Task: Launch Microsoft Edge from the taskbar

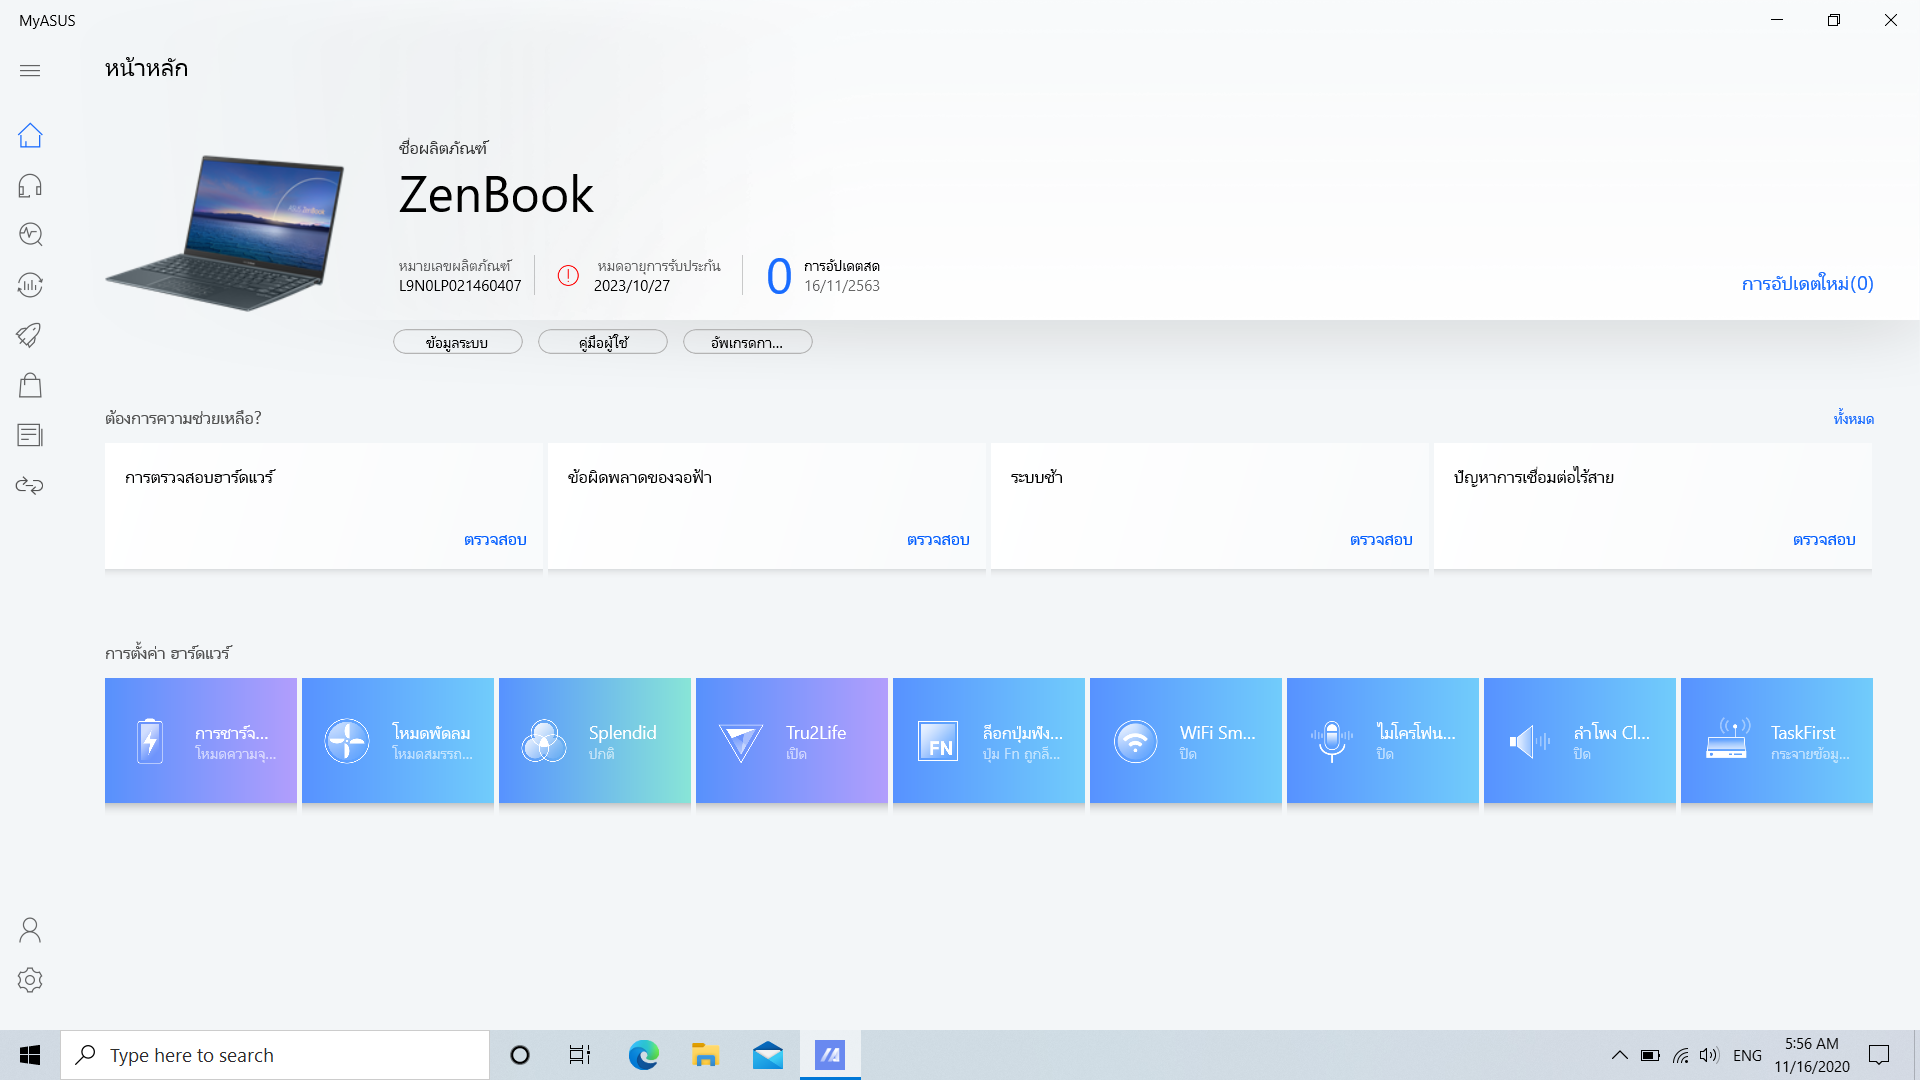Action: (x=643, y=1055)
